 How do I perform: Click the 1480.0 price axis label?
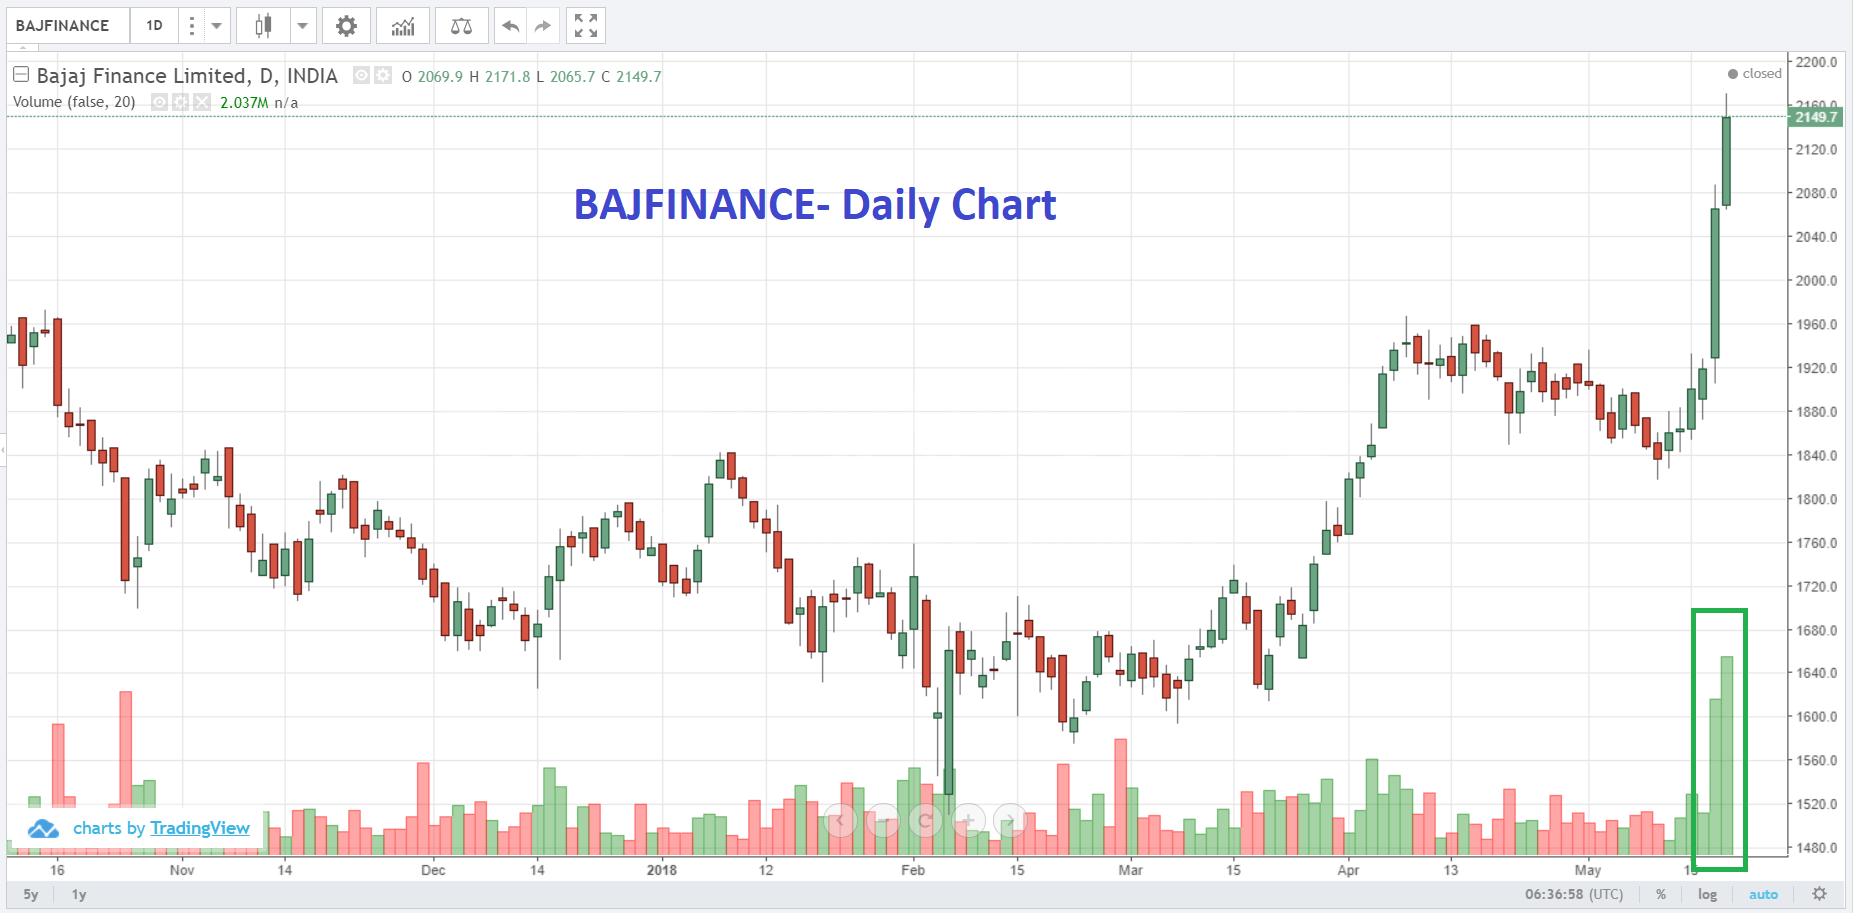[1816, 848]
